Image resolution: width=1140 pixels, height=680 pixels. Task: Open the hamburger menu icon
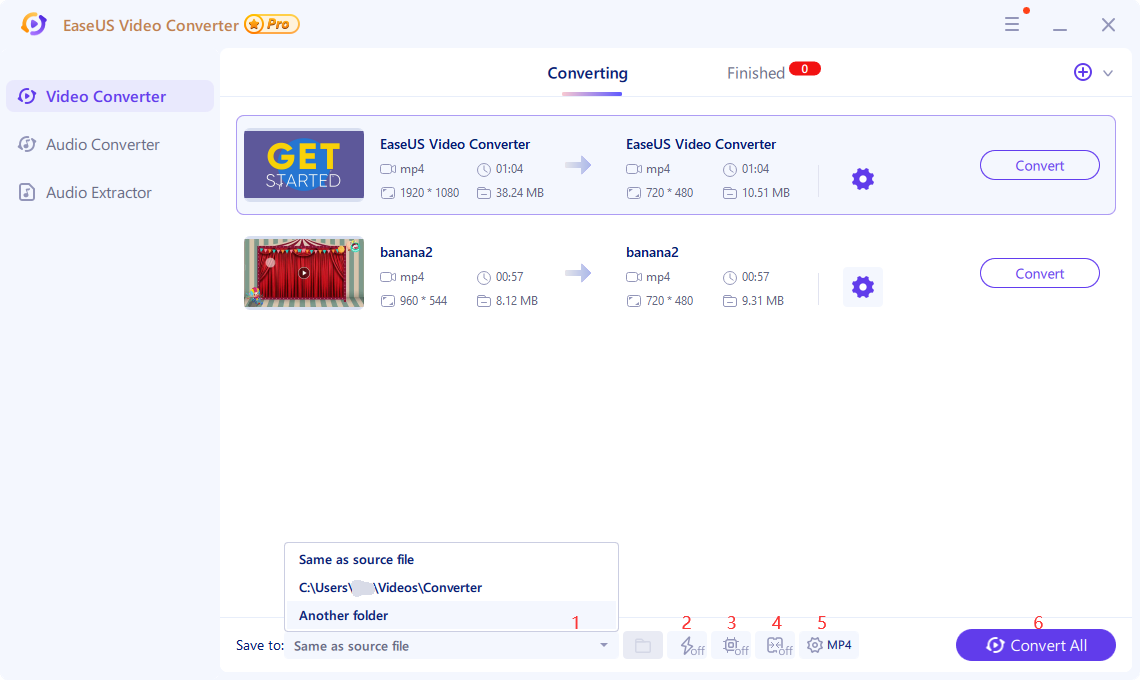pyautogui.click(x=1011, y=25)
